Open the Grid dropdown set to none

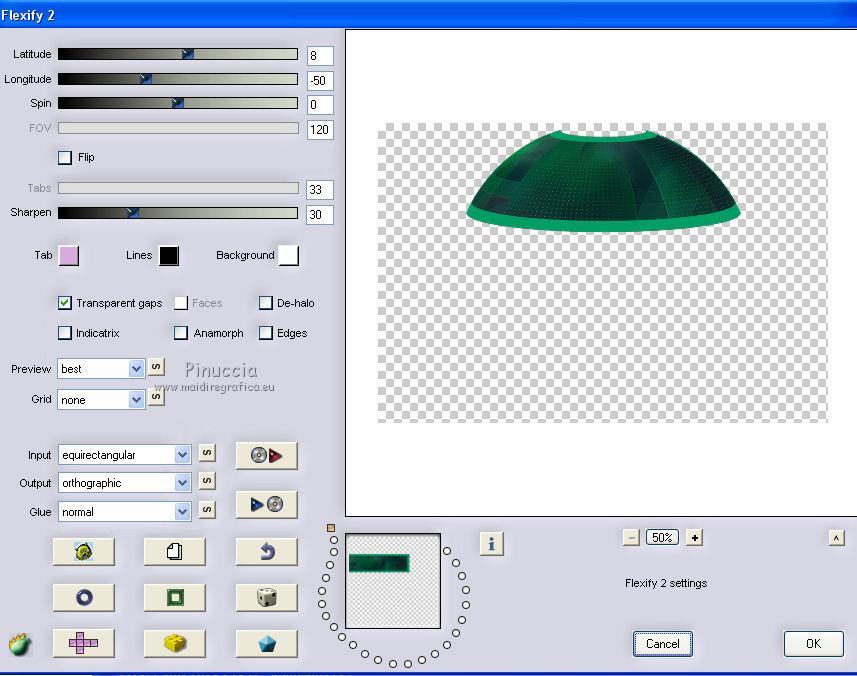[x=101, y=400]
